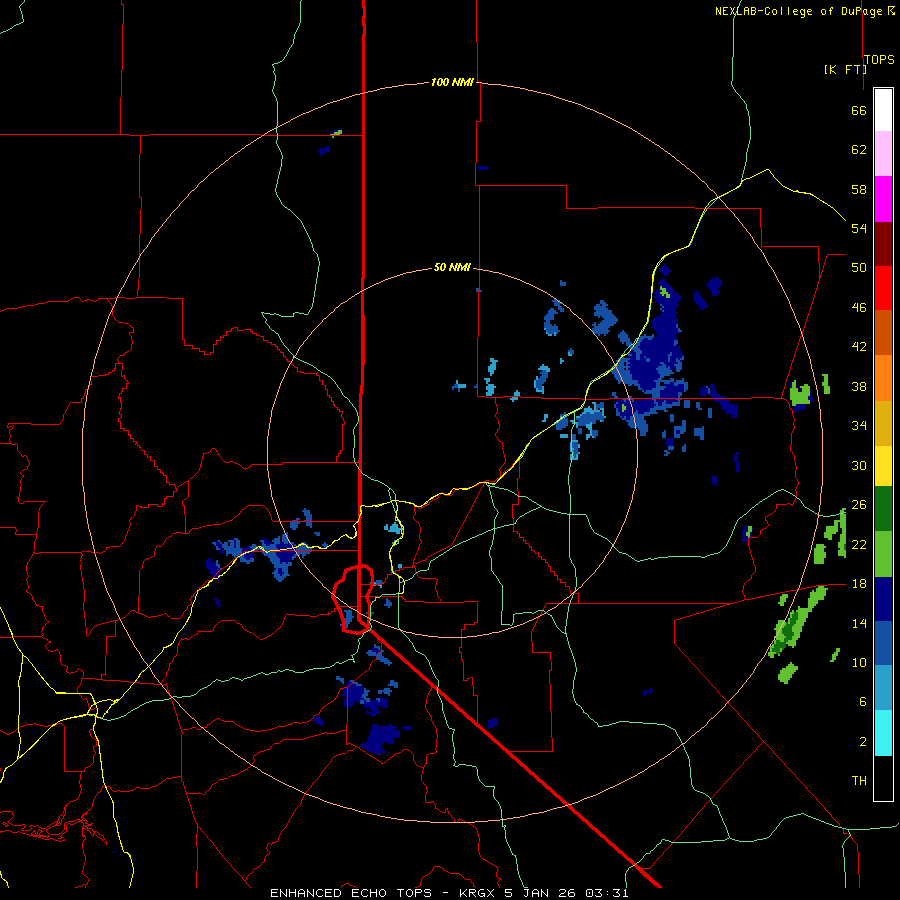Click the black TH legend swatch

tap(883, 778)
